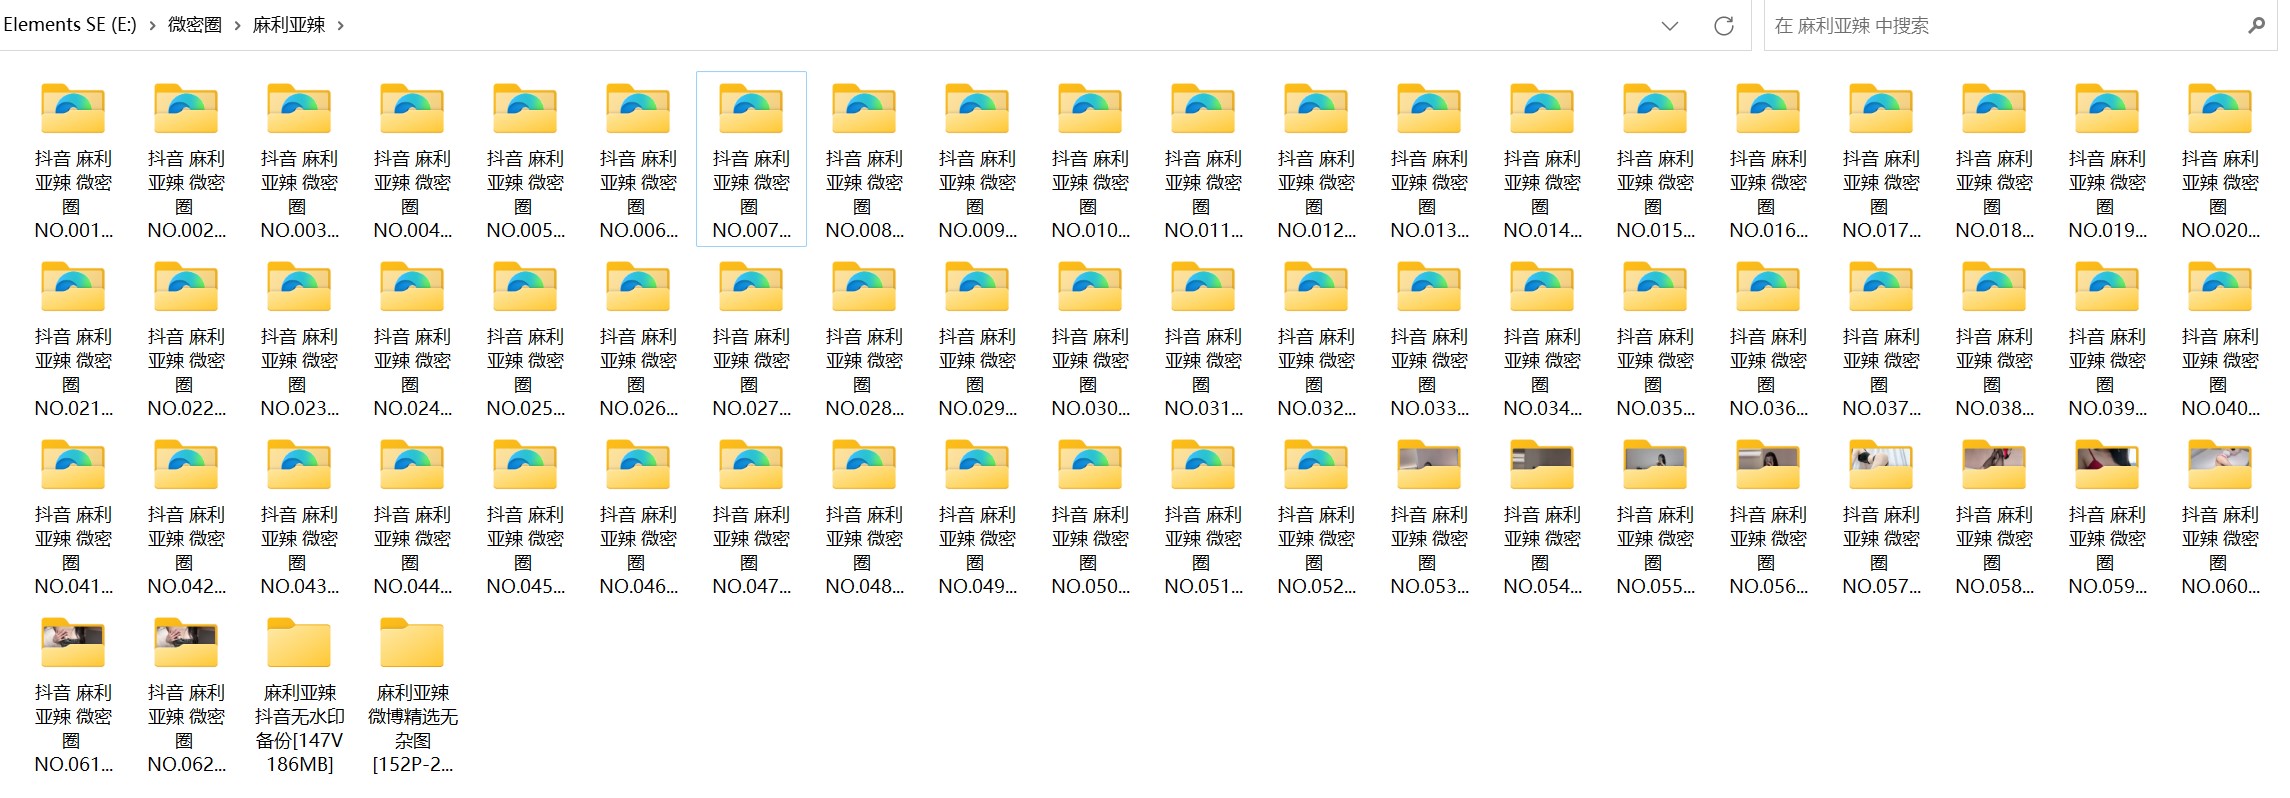Select folder icon NO.005
Screen dimensions: 2290x798
[x=525, y=109]
